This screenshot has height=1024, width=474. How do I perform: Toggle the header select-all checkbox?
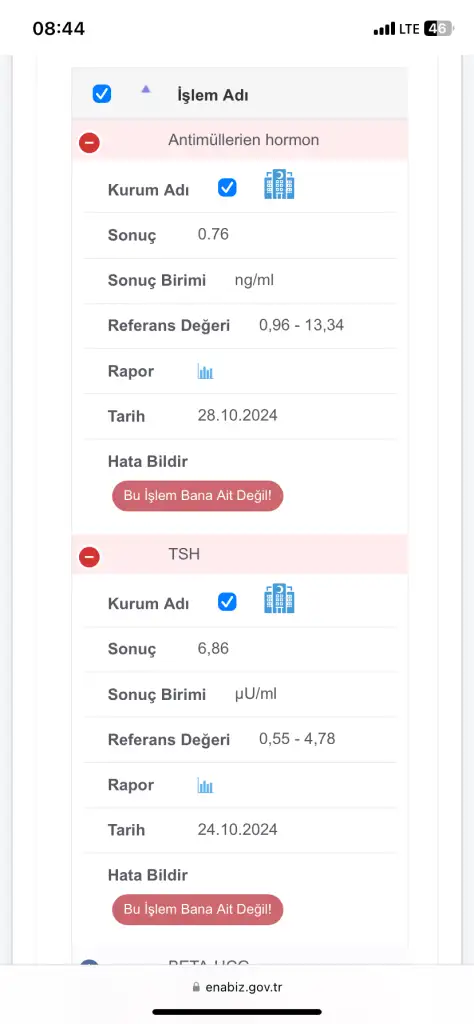tap(102, 94)
